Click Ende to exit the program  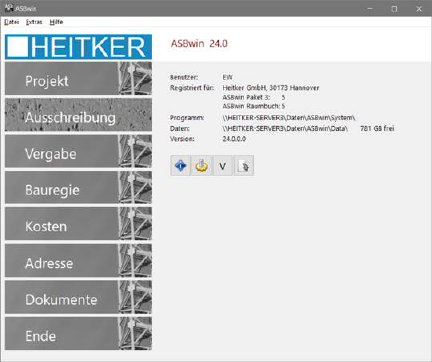(x=78, y=334)
